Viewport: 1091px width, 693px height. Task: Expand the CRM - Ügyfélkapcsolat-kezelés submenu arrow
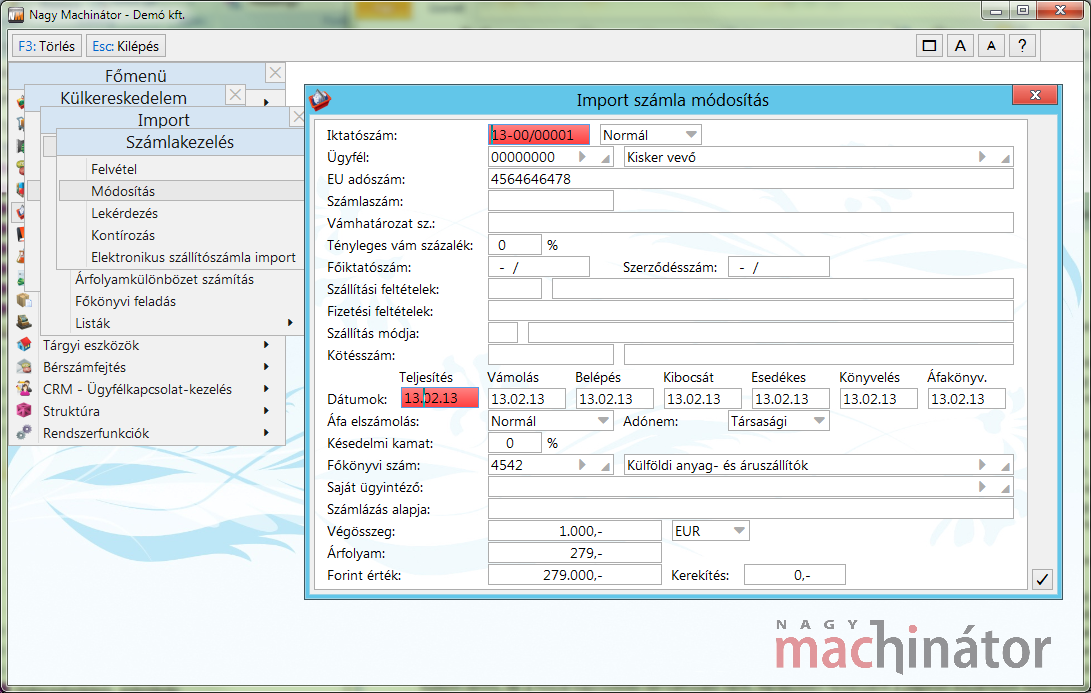point(266,389)
